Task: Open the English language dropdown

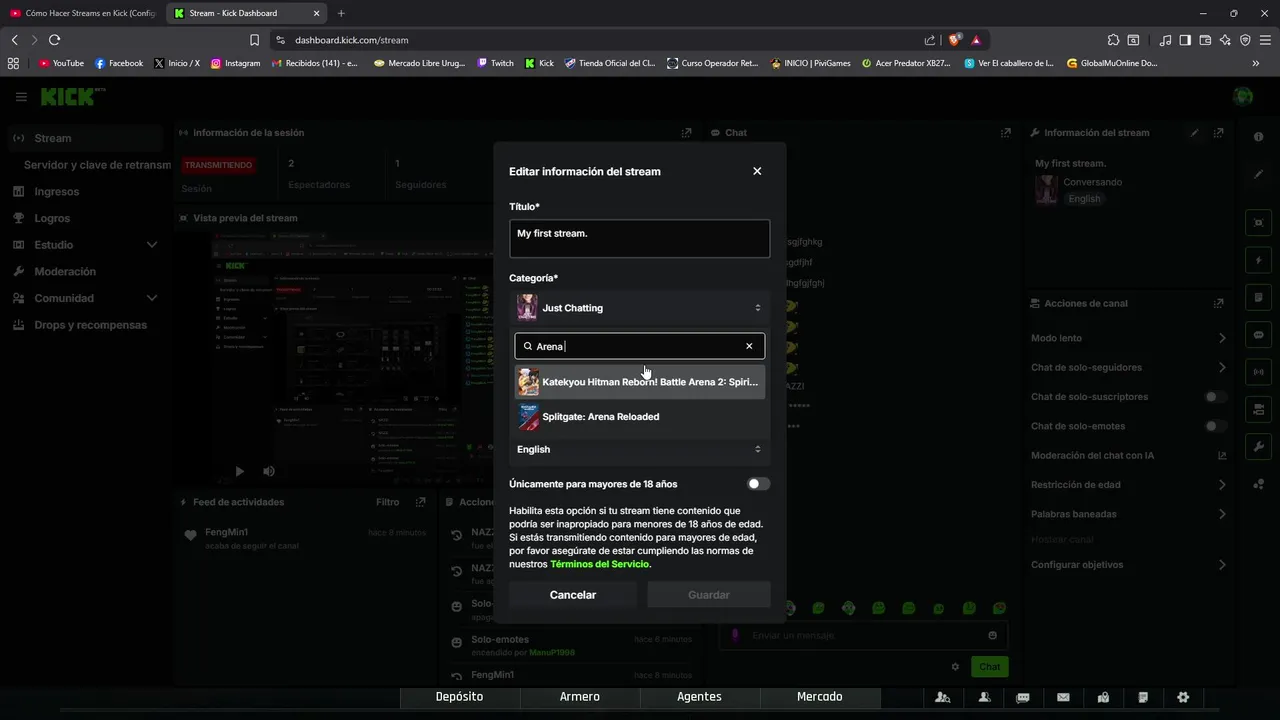Action: click(639, 449)
